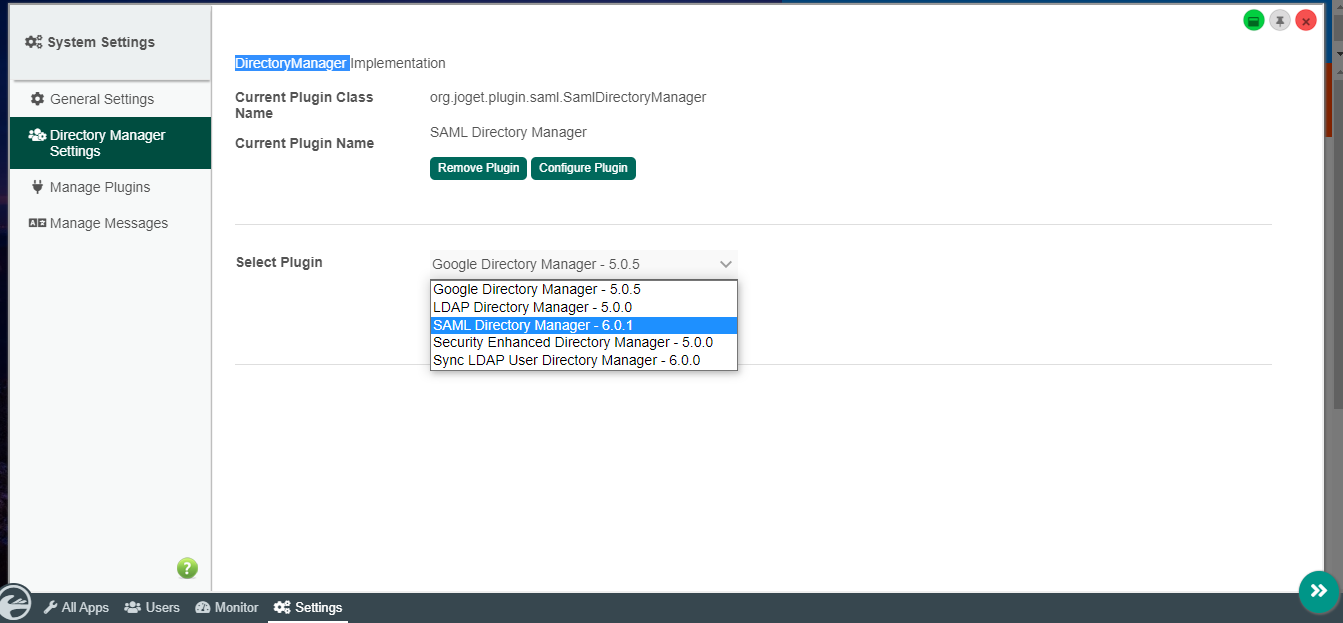Select Sync LDAP User Directory Manager option
This screenshot has width=1343, height=623.
pyautogui.click(x=566, y=360)
